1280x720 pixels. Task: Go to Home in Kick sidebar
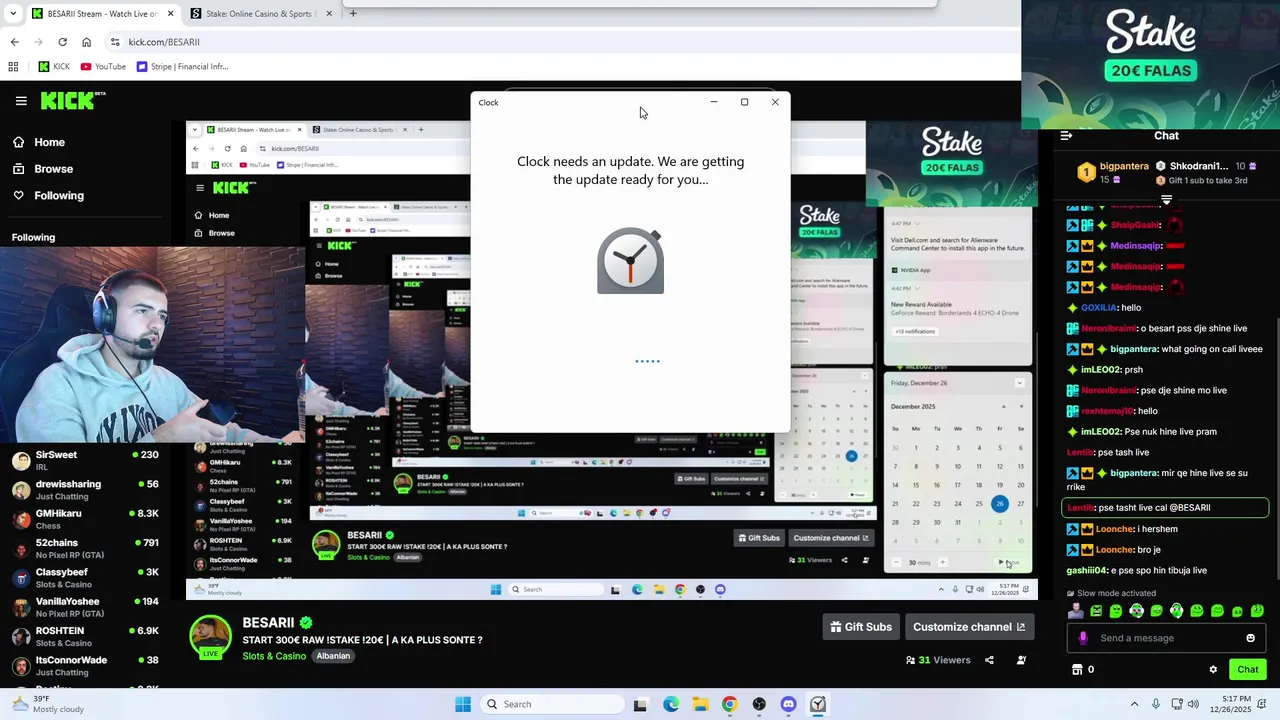(x=39, y=142)
